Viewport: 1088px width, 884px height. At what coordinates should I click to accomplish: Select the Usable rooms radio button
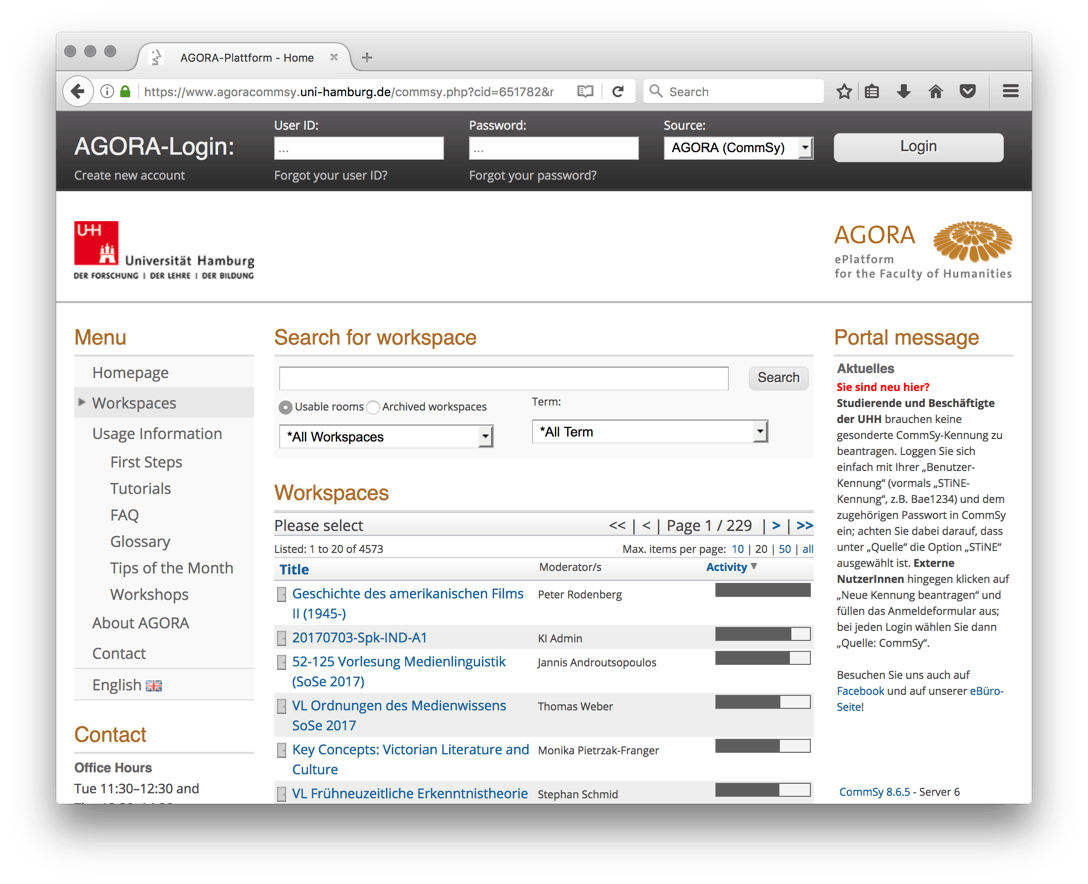tap(286, 407)
